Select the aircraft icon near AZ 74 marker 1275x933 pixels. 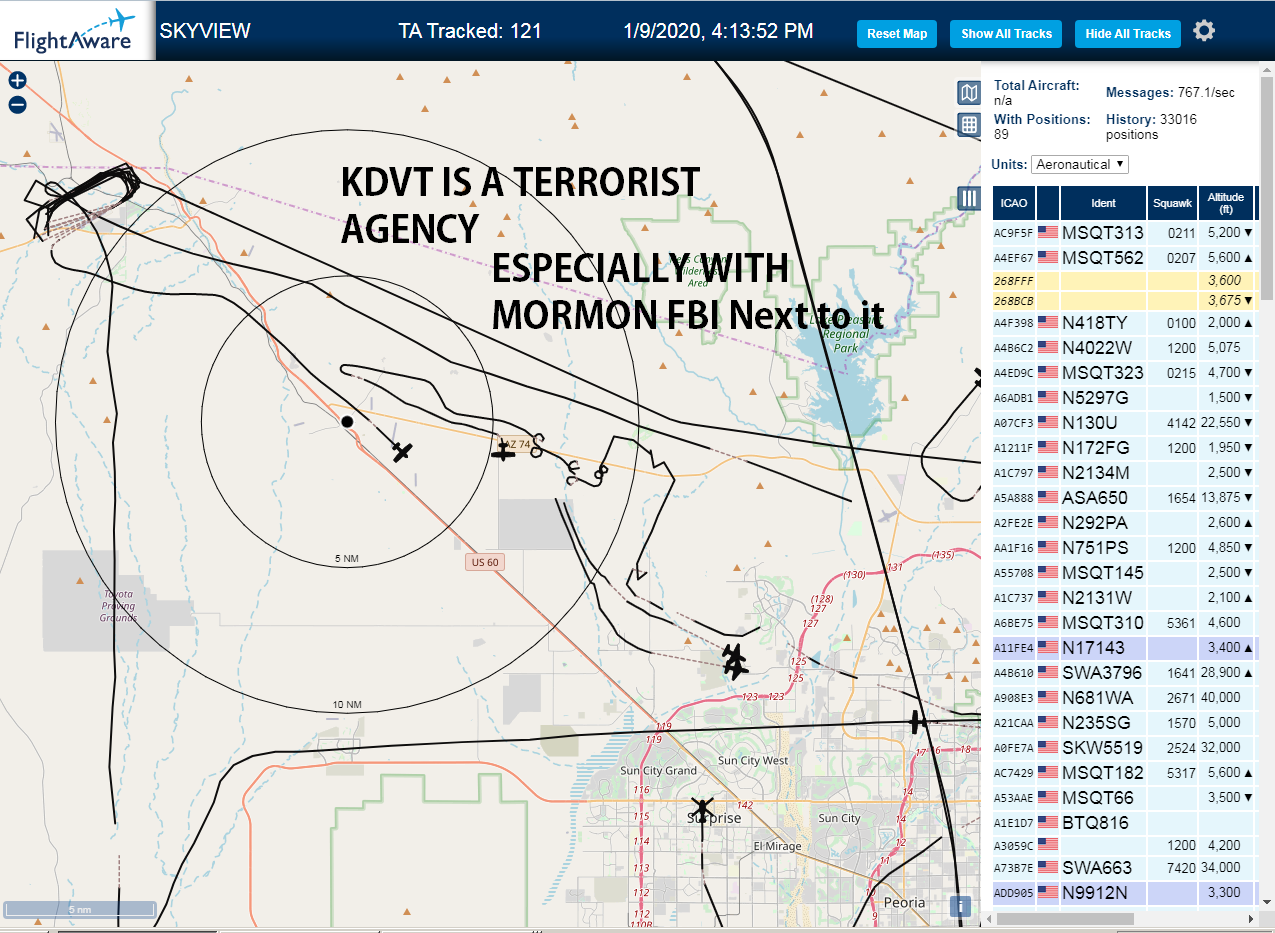click(502, 453)
